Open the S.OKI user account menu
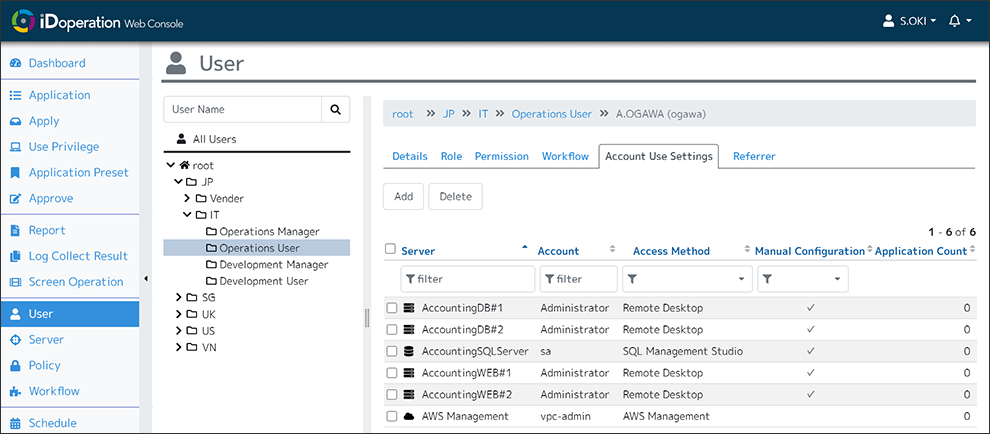 (x=909, y=21)
